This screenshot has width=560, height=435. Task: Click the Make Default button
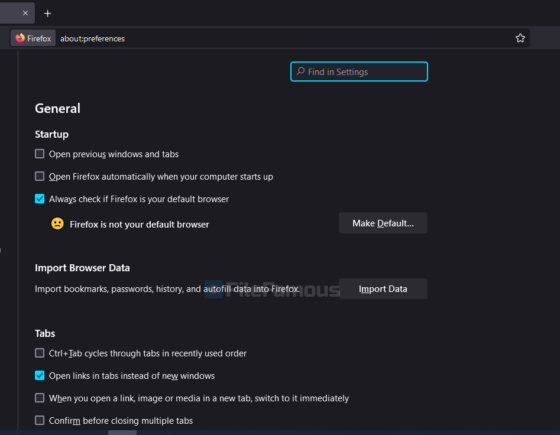click(x=383, y=223)
